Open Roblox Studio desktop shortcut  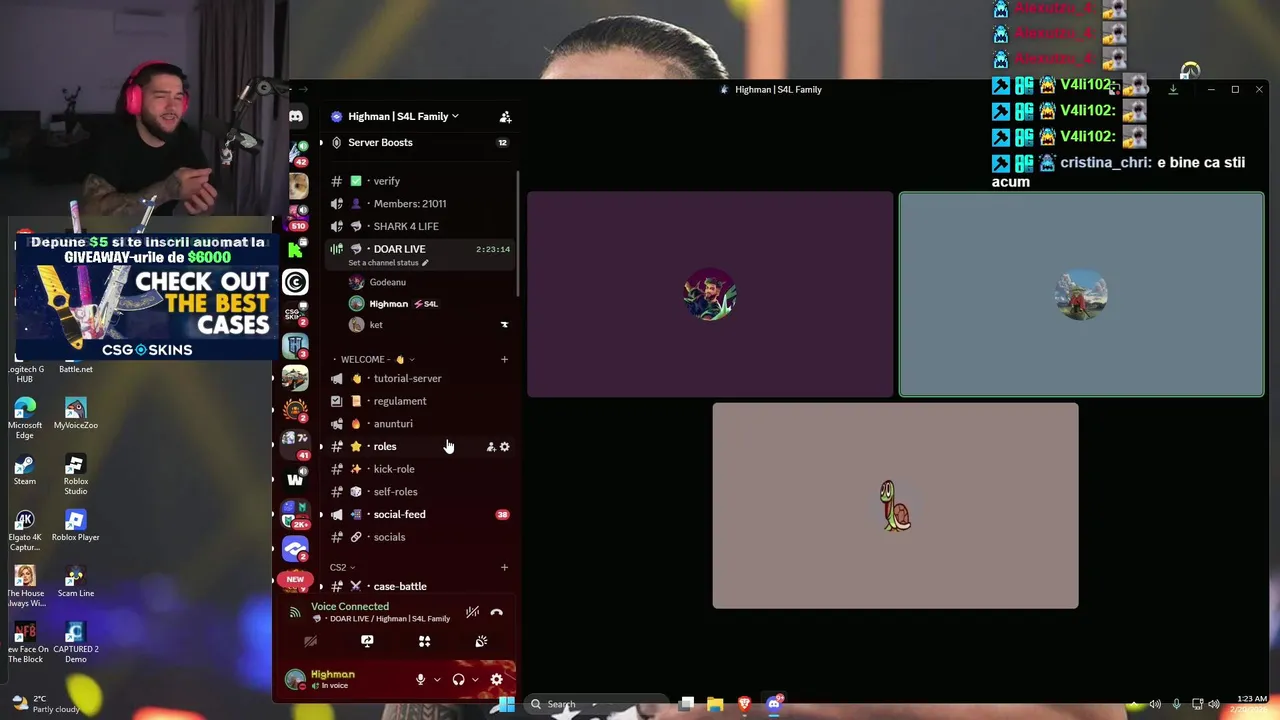pos(76,475)
